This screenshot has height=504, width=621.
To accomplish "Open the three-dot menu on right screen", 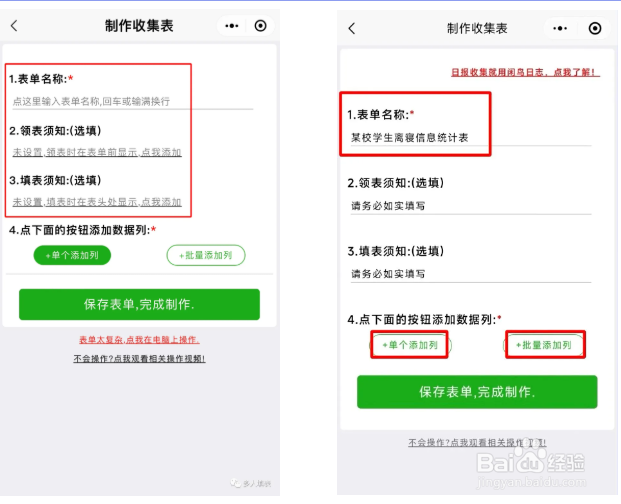I will [560, 29].
